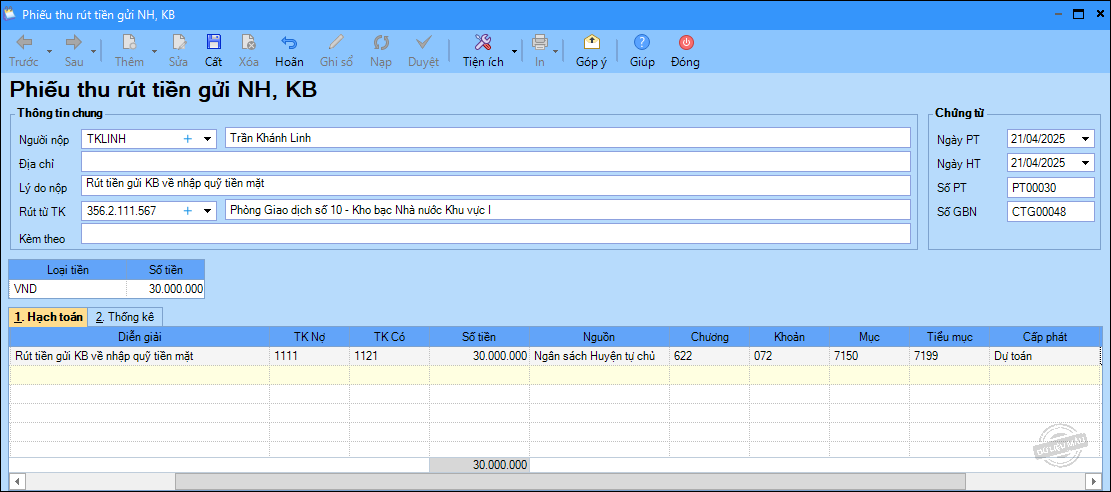The height and width of the screenshot is (492, 1111).
Task: Click the Nguồn column header
Action: pyautogui.click(x=599, y=337)
